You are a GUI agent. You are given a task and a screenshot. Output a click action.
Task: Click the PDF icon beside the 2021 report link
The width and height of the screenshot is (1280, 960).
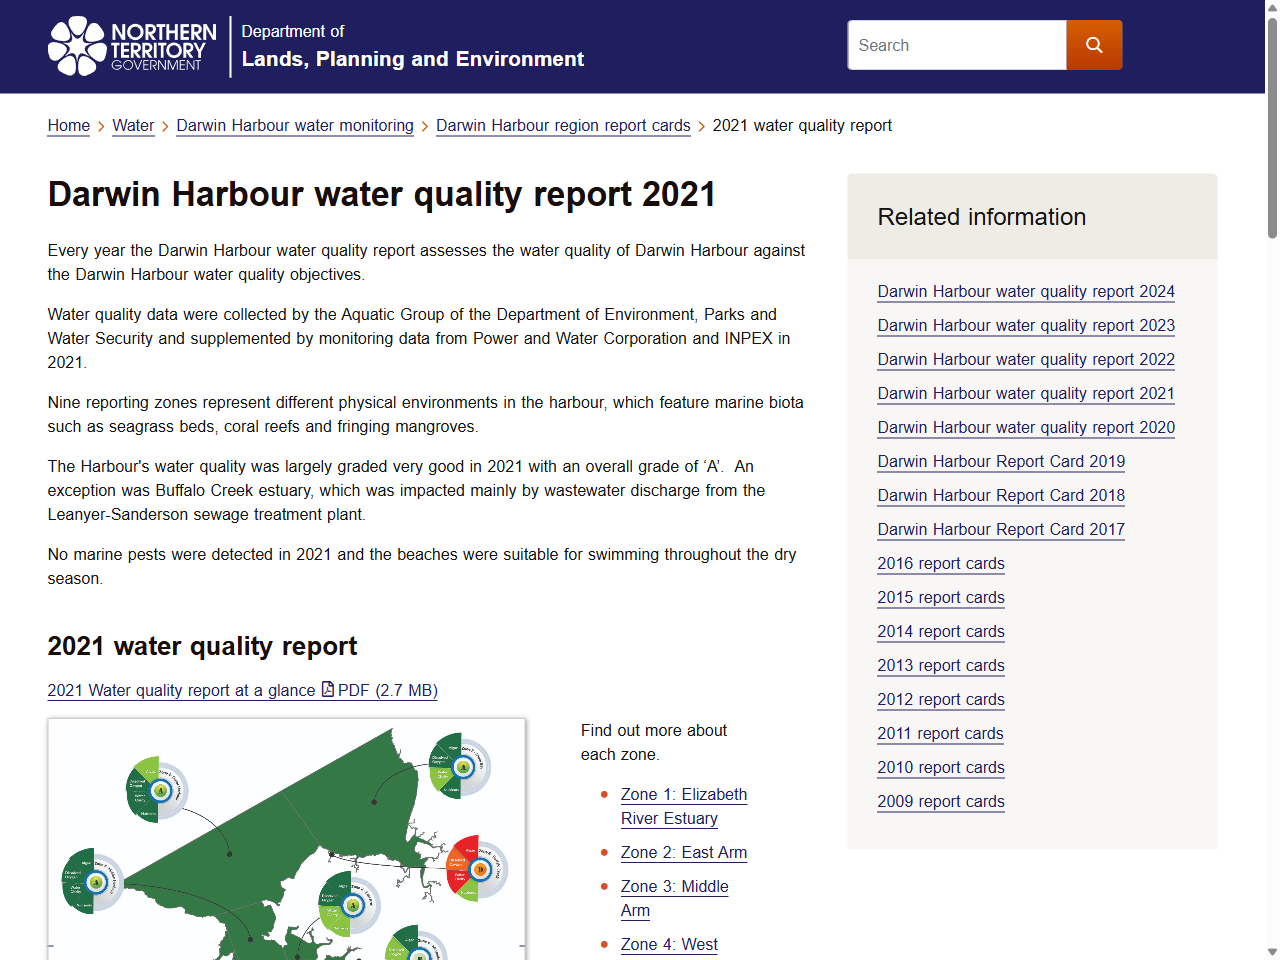pyautogui.click(x=328, y=690)
